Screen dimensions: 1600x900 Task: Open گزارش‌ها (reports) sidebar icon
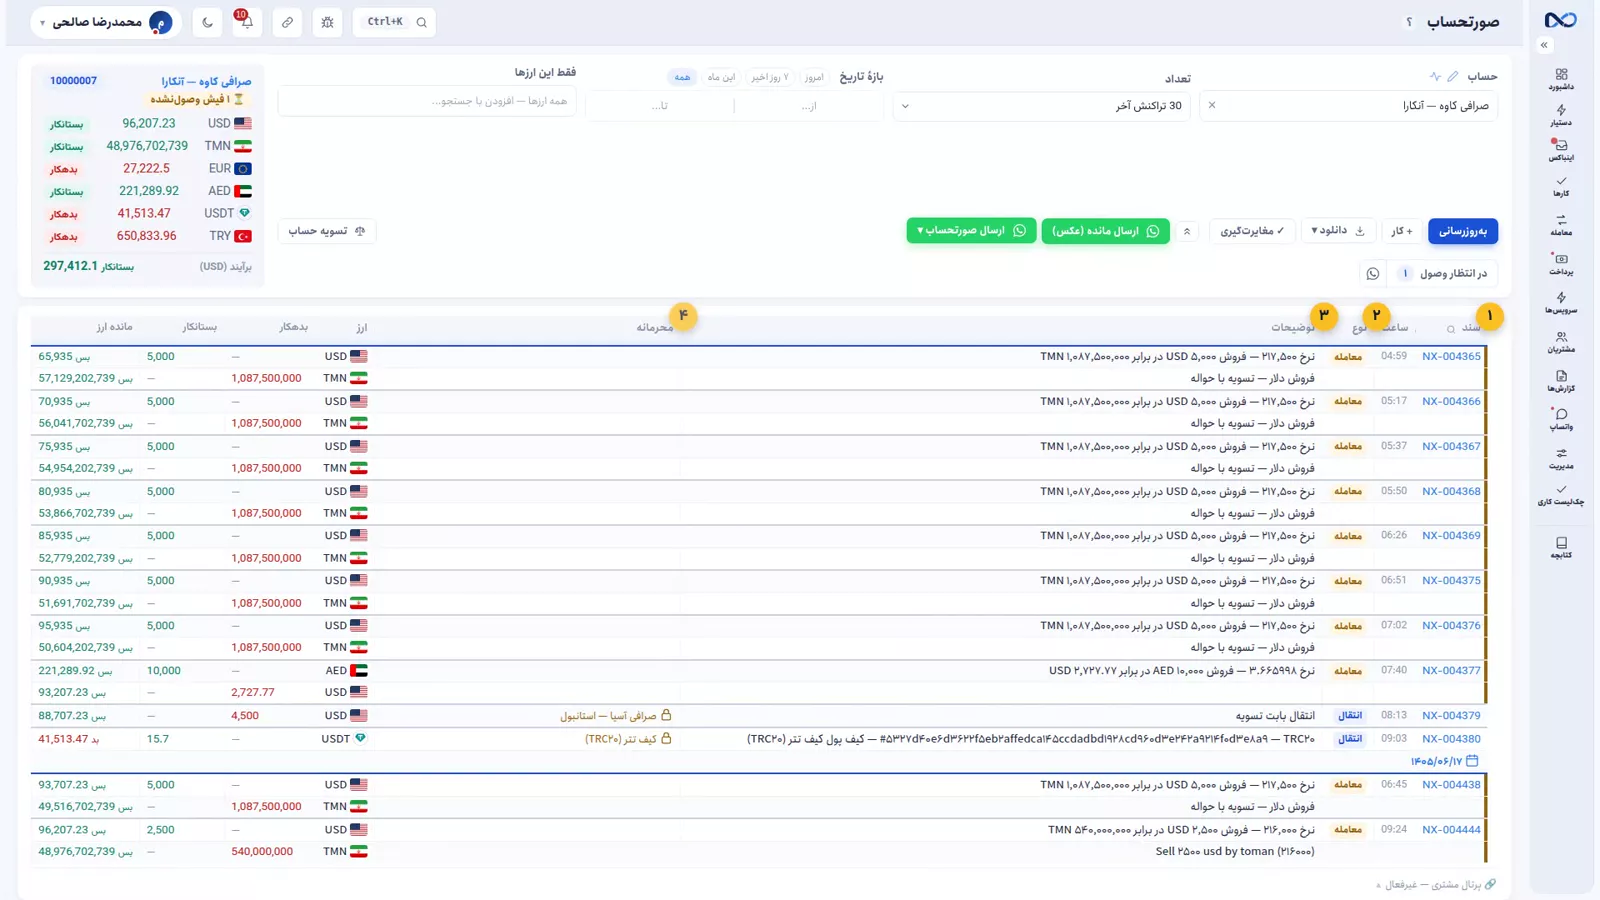click(x=1561, y=381)
